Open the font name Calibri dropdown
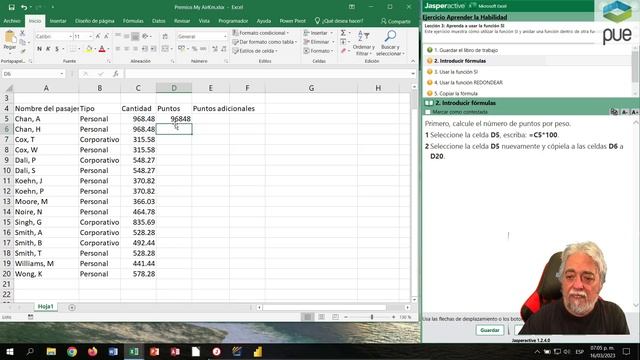The height and width of the screenshot is (360, 640). (x=70, y=37)
